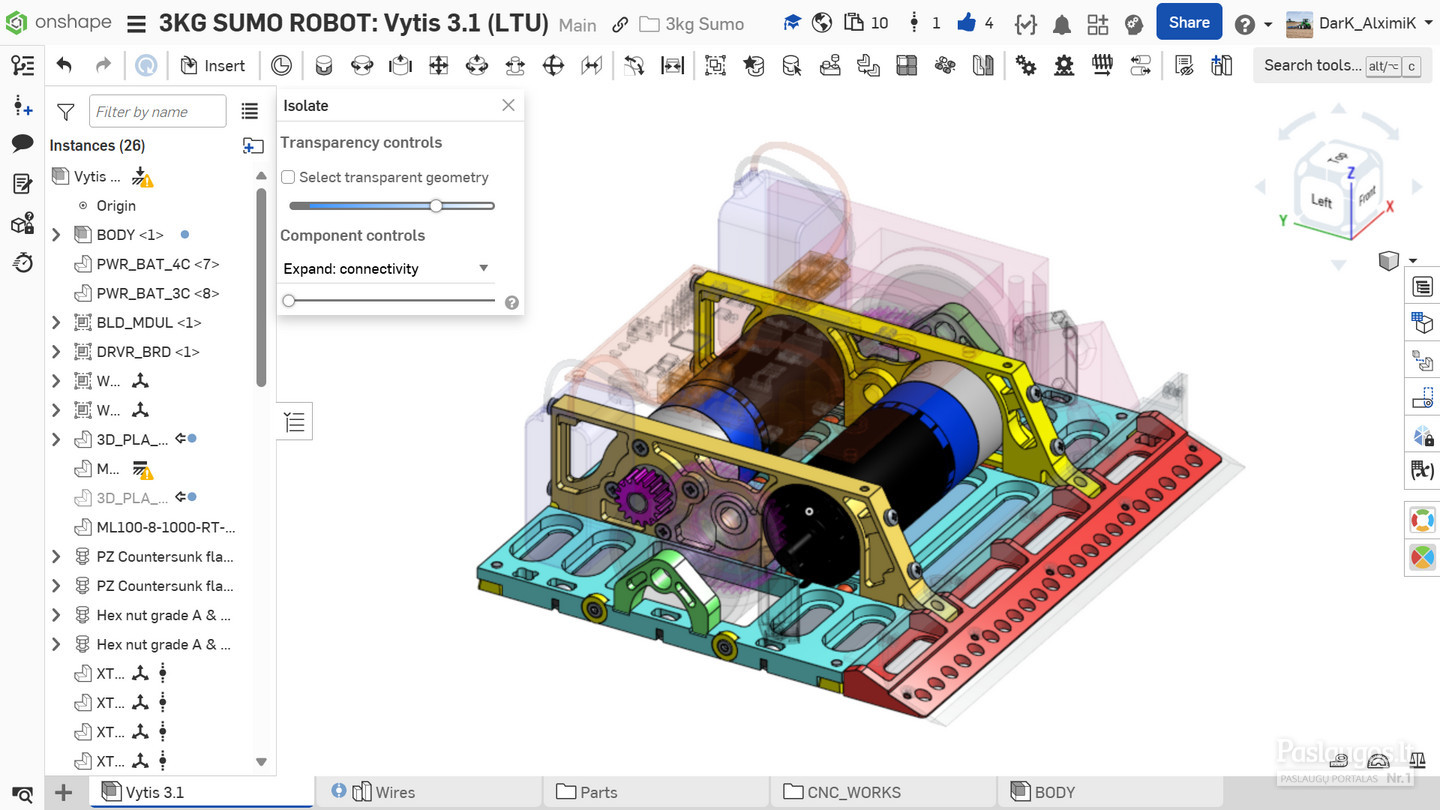Open the public globe icon

point(822,22)
